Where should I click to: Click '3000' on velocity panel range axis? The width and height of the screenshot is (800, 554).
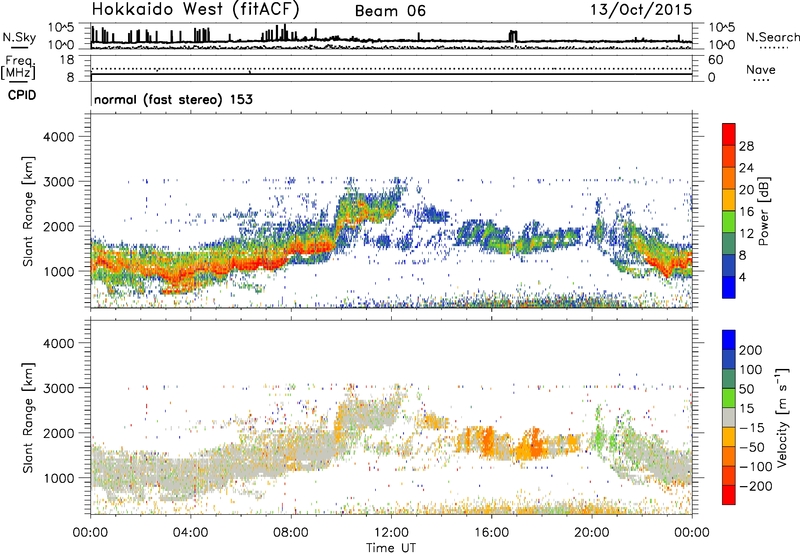click(59, 388)
